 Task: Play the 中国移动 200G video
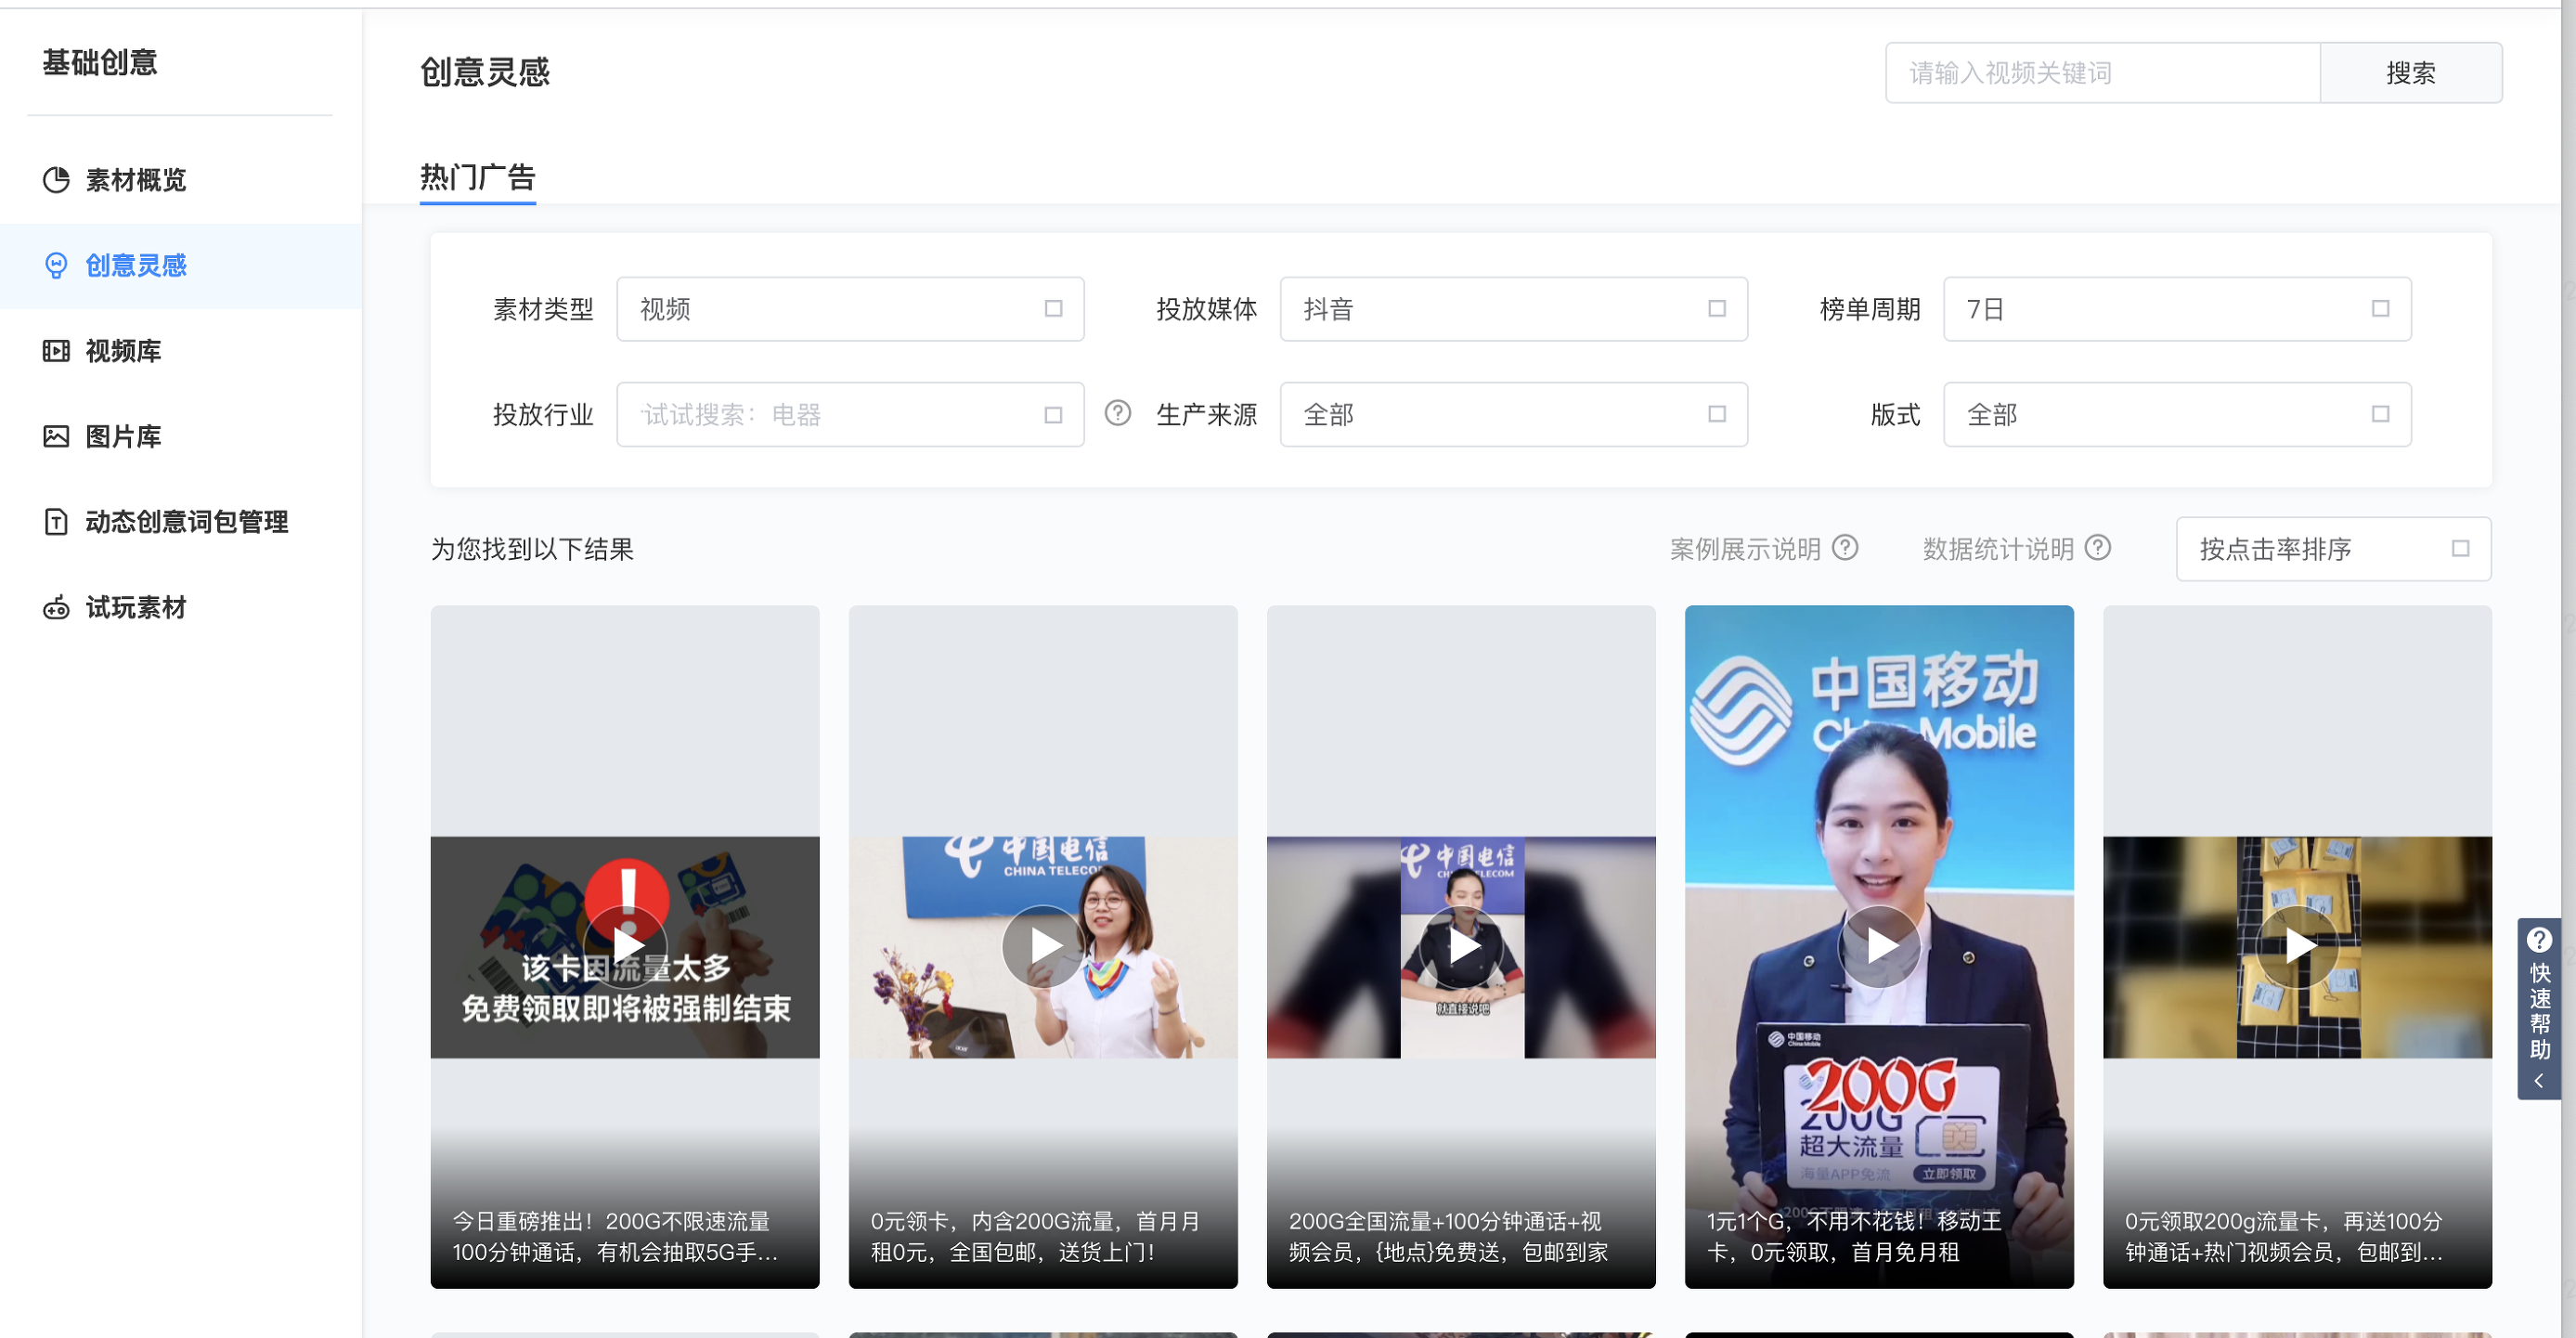point(1881,946)
